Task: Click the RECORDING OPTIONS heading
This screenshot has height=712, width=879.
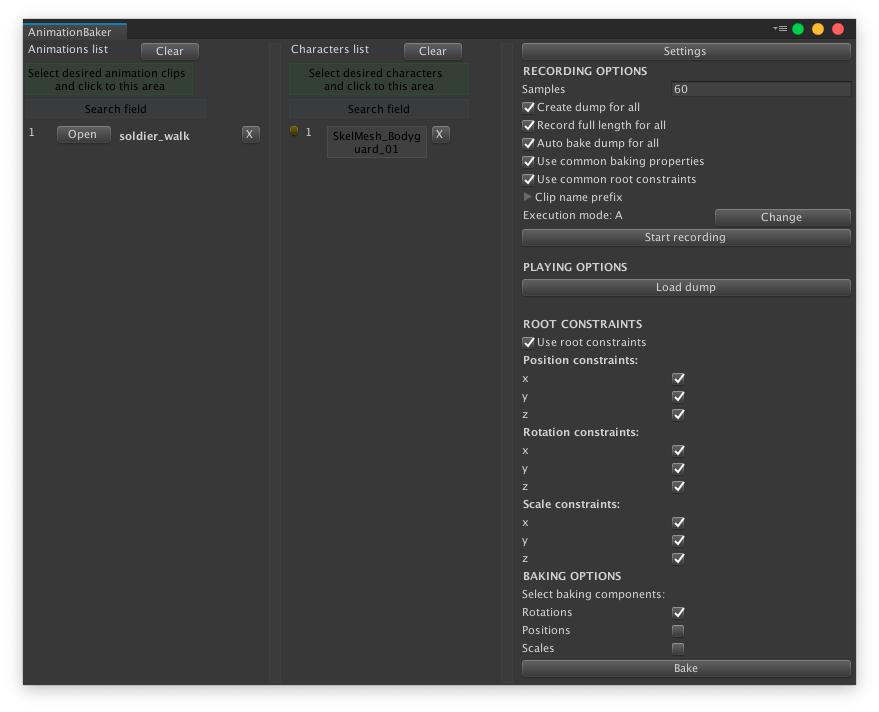Action: [585, 71]
